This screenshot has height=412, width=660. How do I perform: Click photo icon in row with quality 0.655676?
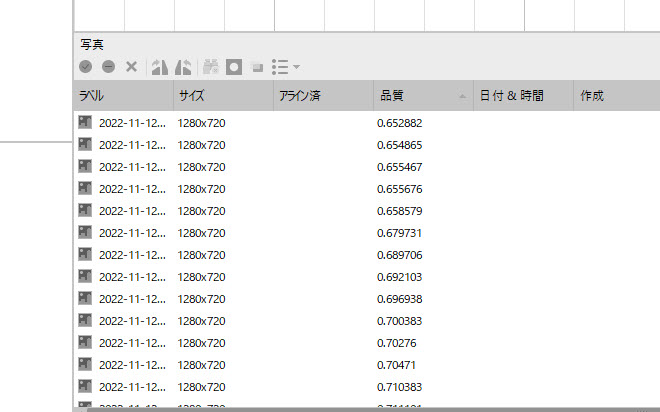pyautogui.click(x=85, y=189)
